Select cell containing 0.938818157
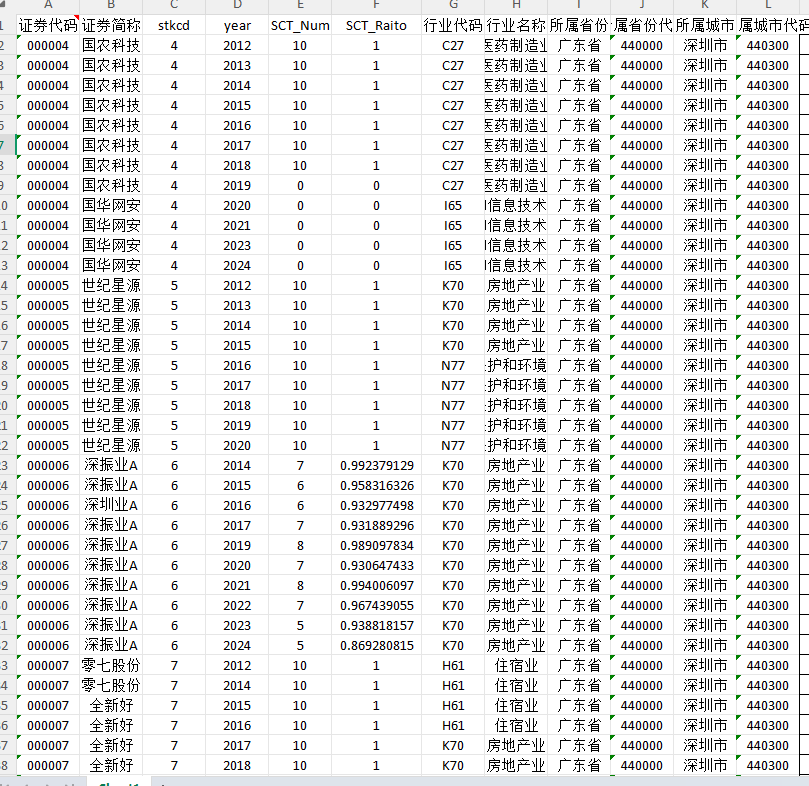This screenshot has height=786, width=809. tap(376, 625)
